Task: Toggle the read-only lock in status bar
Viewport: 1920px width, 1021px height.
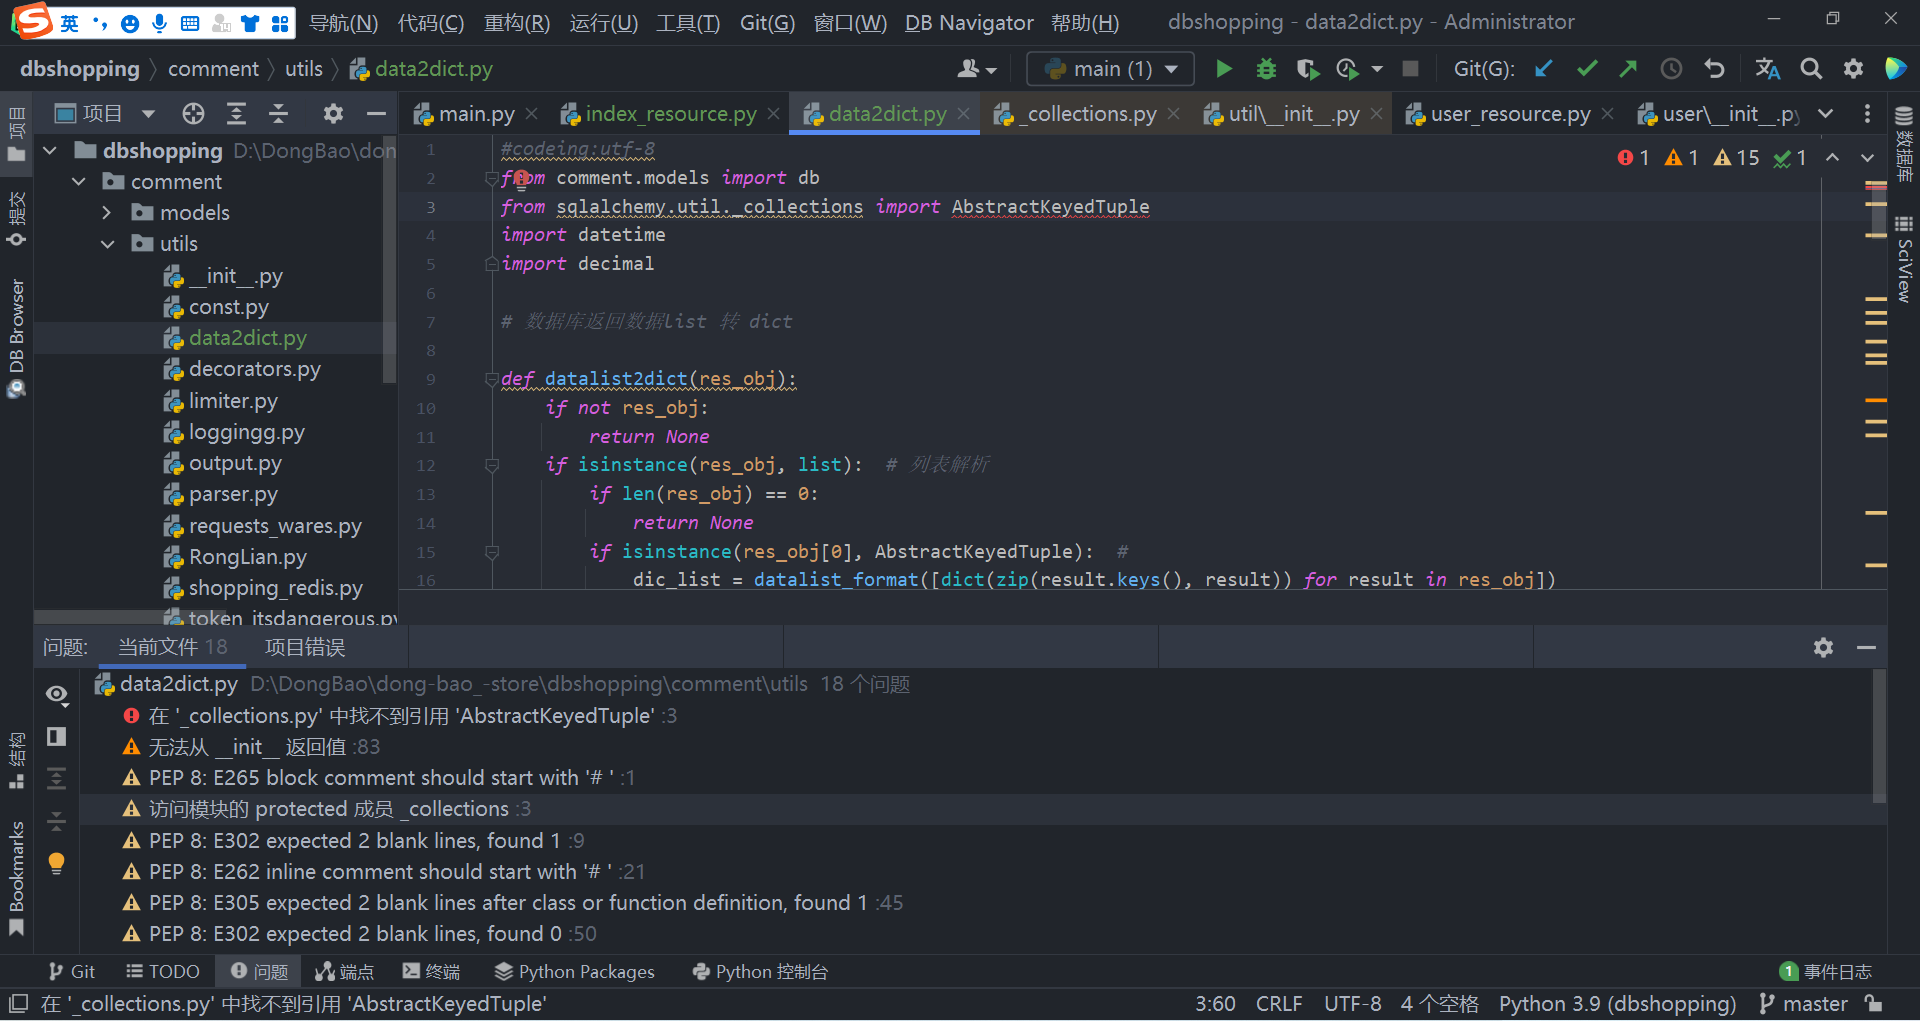Action: pos(1875,1004)
